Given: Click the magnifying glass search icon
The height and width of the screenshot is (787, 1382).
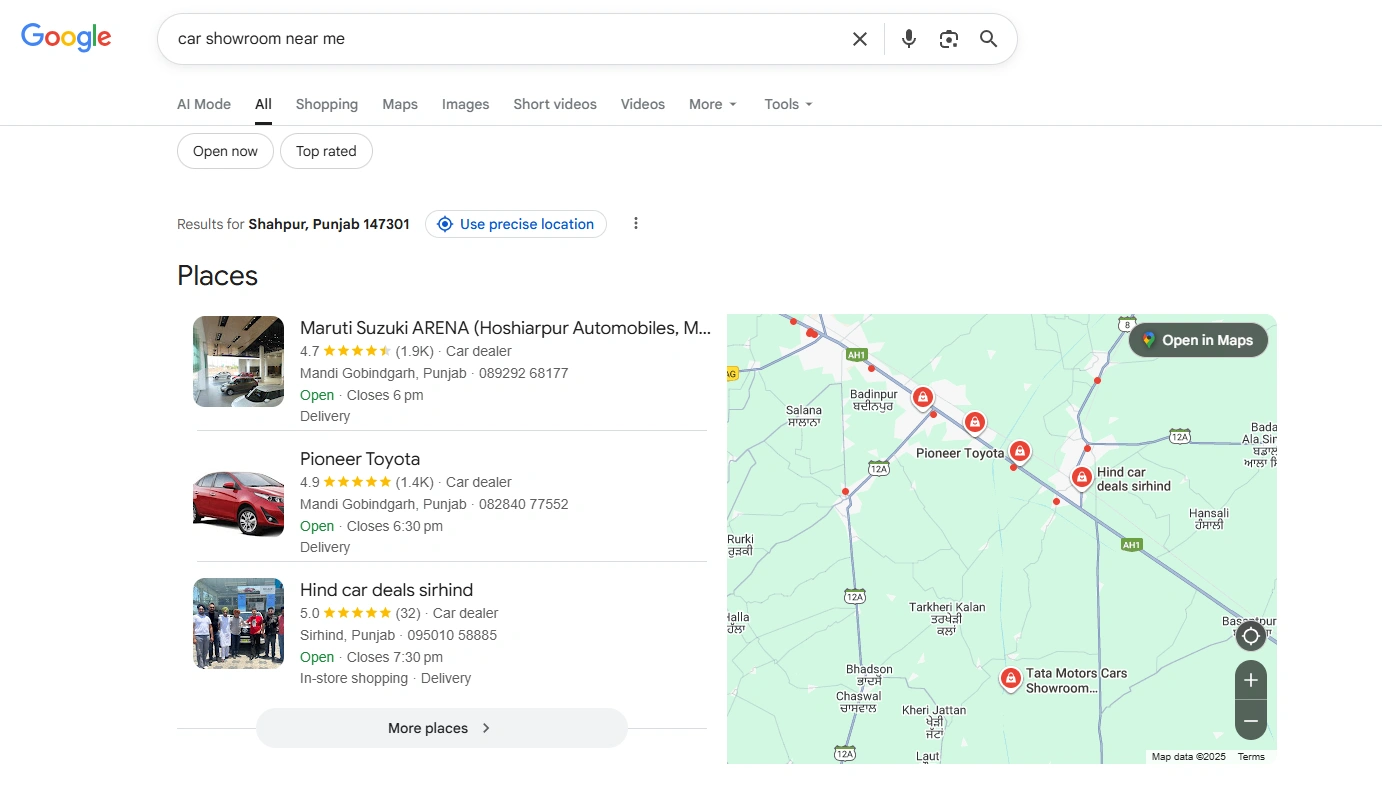Looking at the screenshot, I should 988,39.
